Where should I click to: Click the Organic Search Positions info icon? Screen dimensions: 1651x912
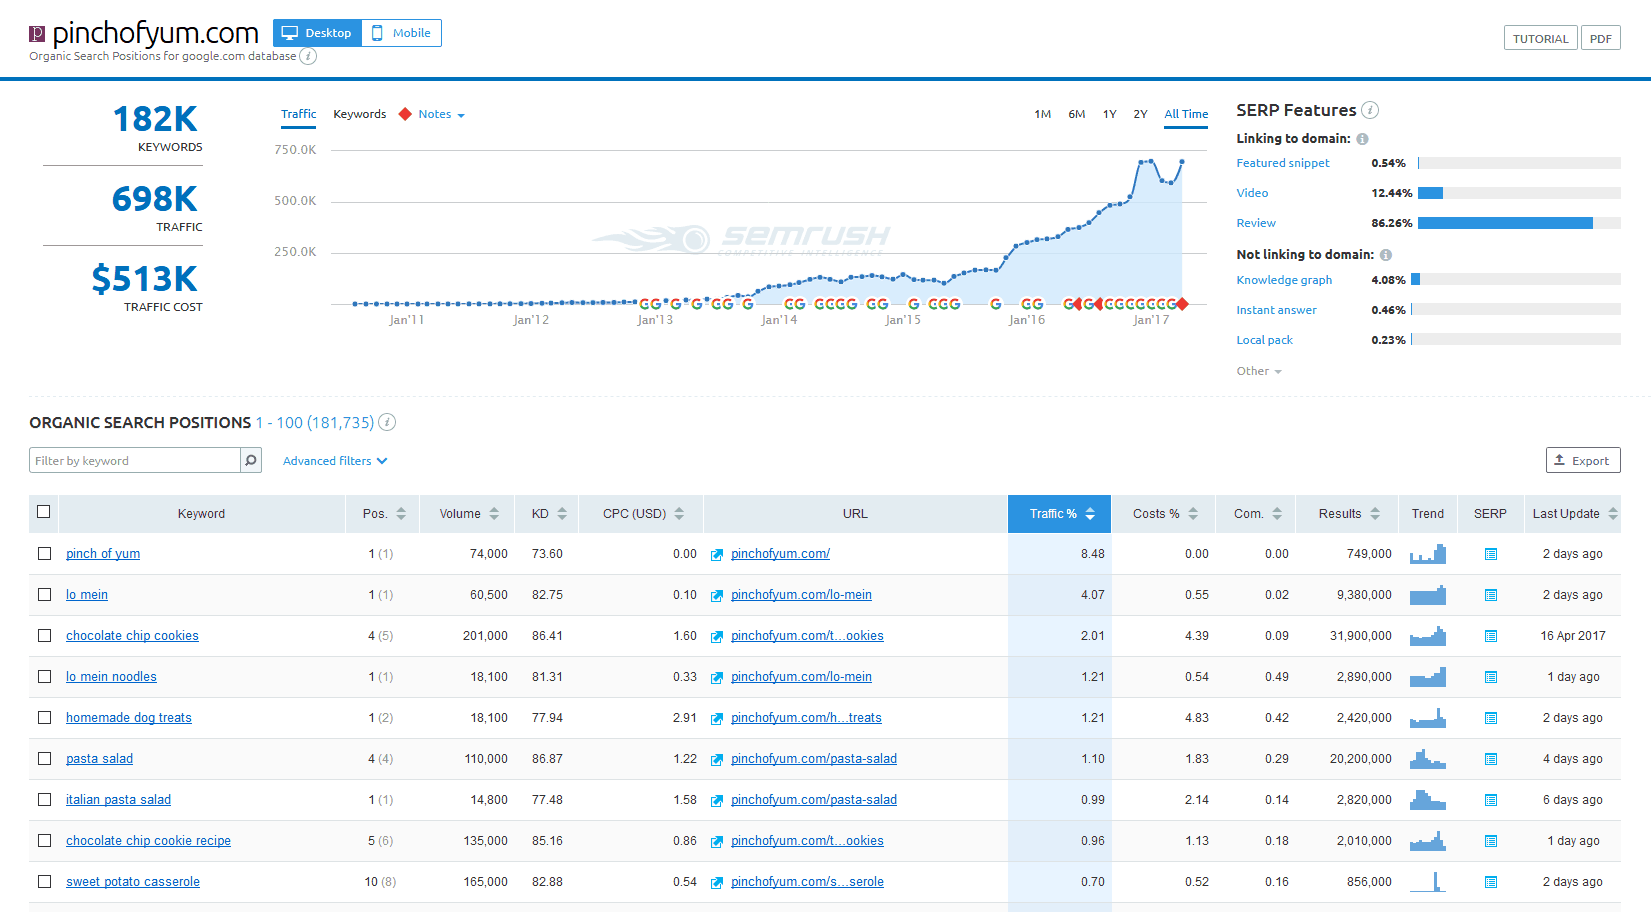(x=387, y=422)
